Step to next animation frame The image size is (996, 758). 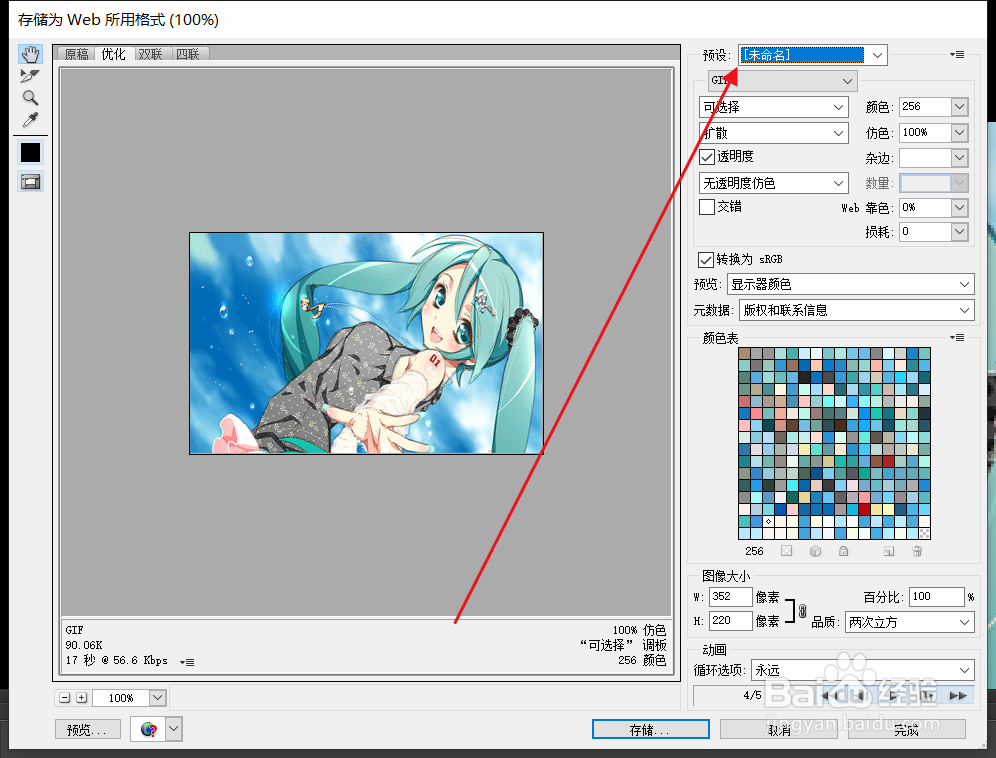pyautogui.click(x=927, y=696)
